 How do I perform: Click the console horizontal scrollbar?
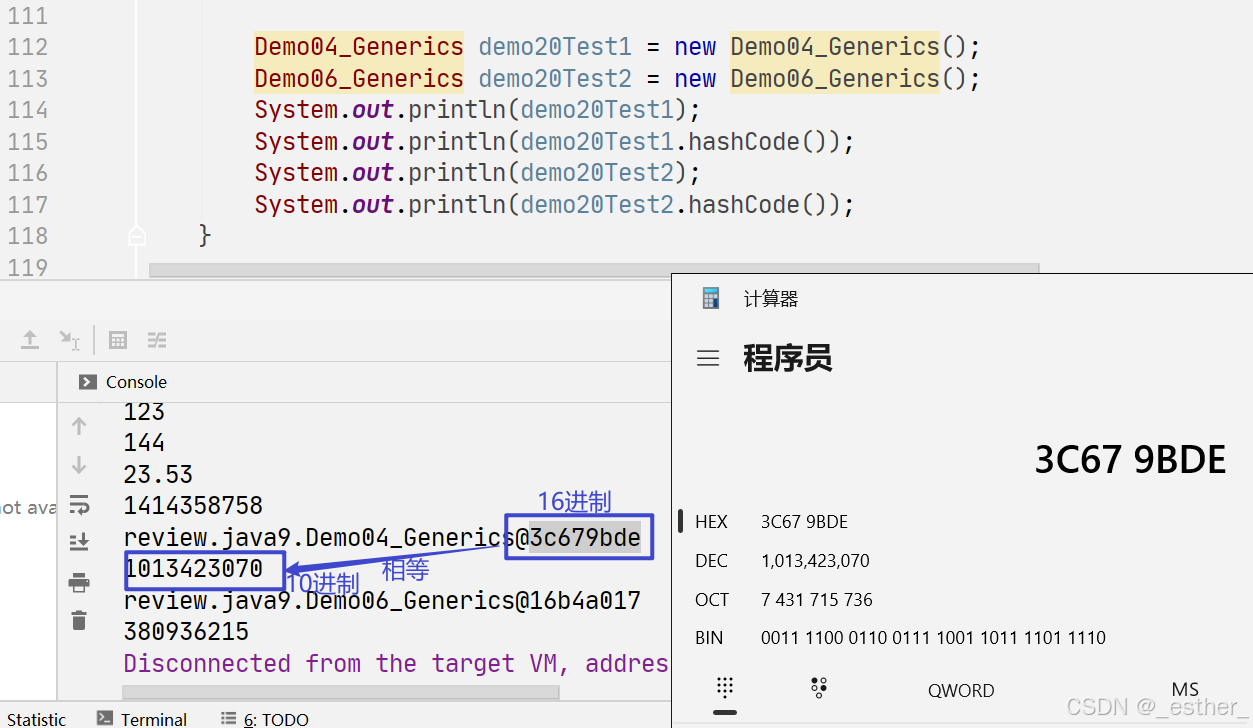click(341, 691)
